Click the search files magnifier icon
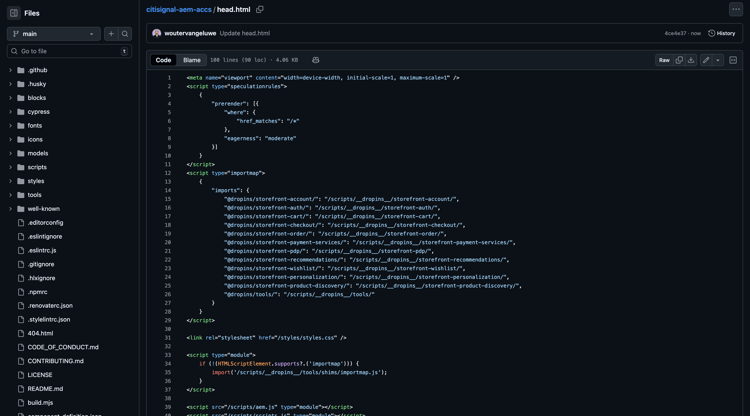 (125, 34)
